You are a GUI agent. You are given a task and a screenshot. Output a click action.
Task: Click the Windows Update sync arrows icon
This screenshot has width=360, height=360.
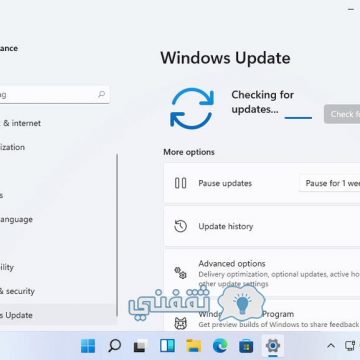pyautogui.click(x=192, y=108)
